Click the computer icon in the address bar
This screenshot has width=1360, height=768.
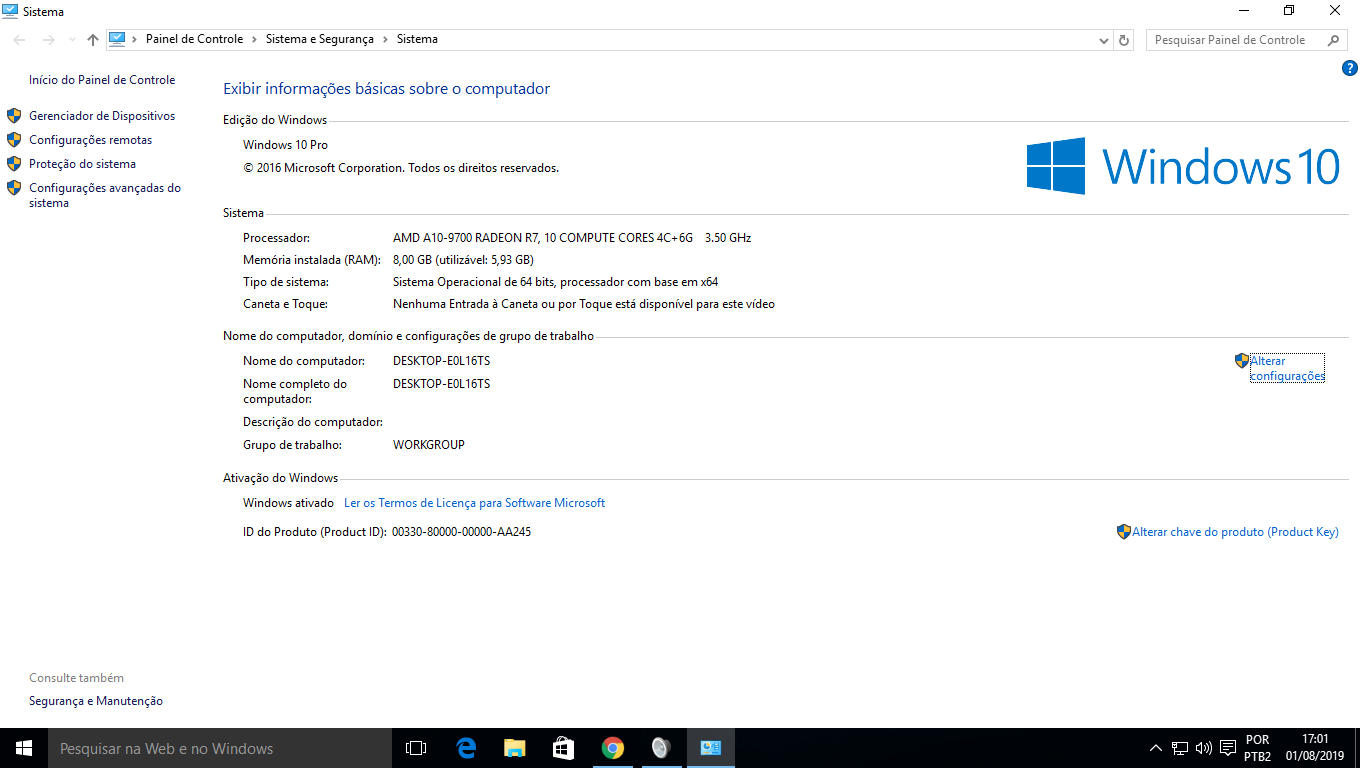[118, 39]
